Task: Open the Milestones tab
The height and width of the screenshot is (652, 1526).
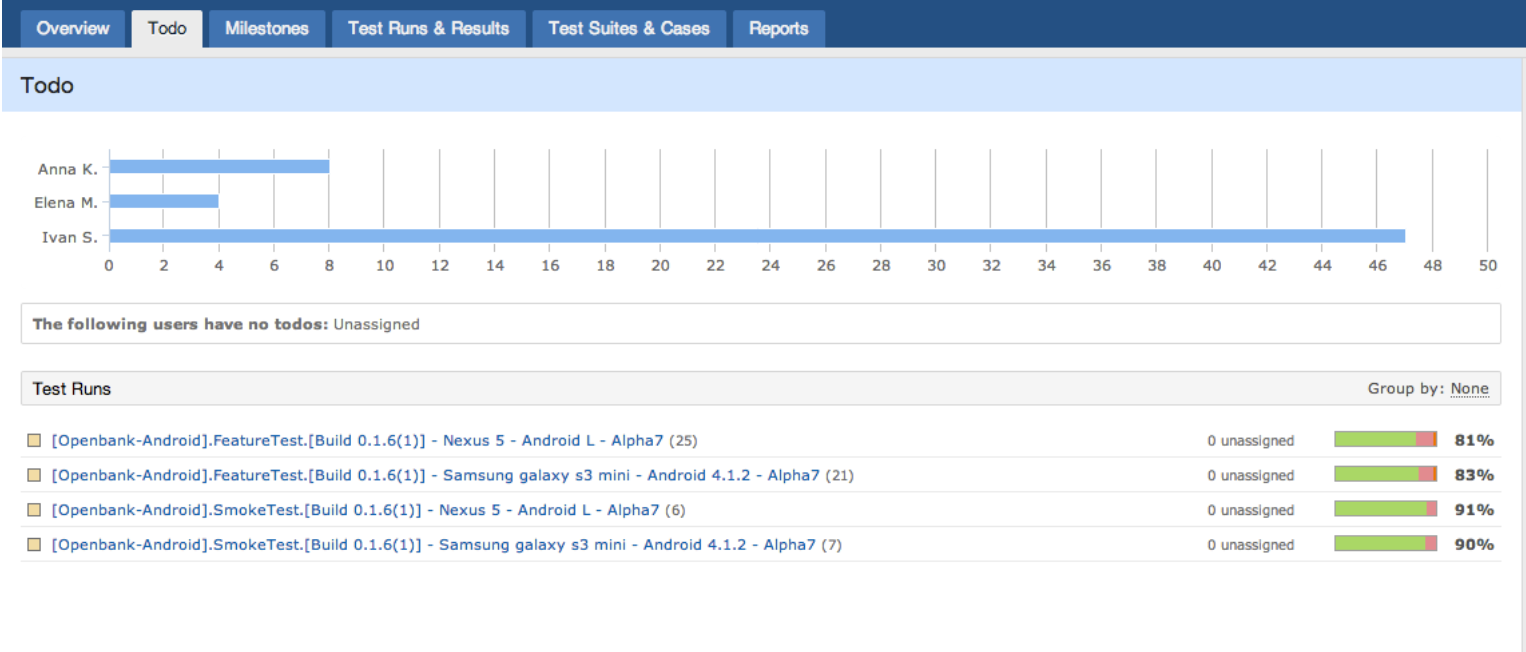Action: 266,28
